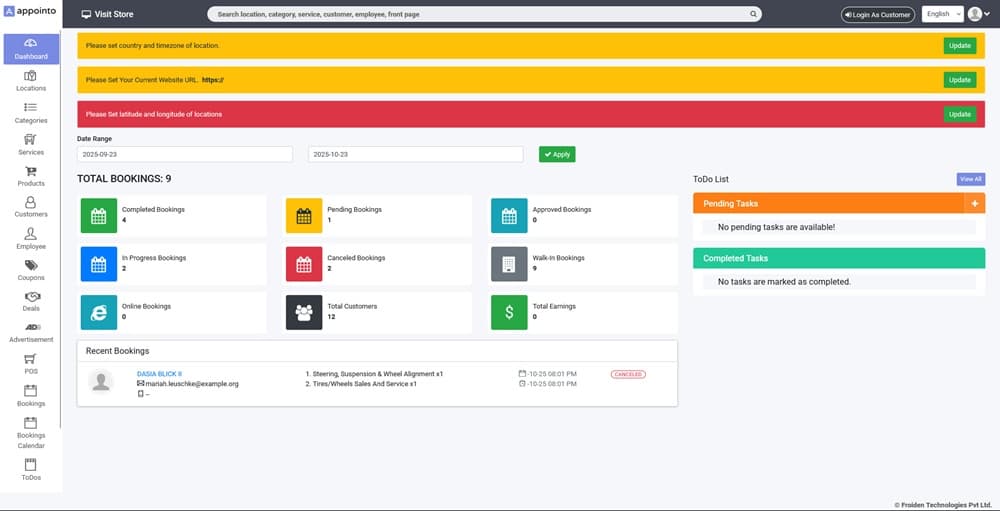Open the Bookings Calendar icon
The width and height of the screenshot is (1000, 511).
[x=30, y=423]
